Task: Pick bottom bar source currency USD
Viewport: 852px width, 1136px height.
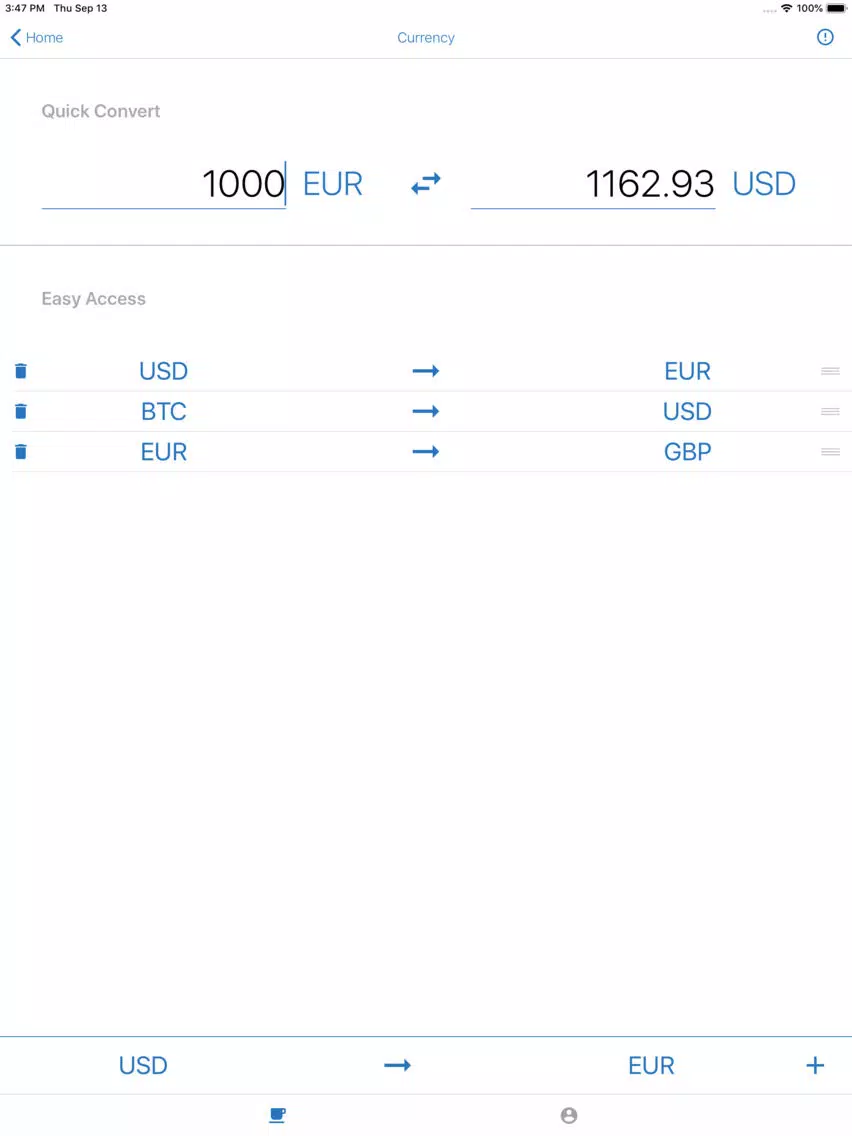Action: tap(143, 1065)
